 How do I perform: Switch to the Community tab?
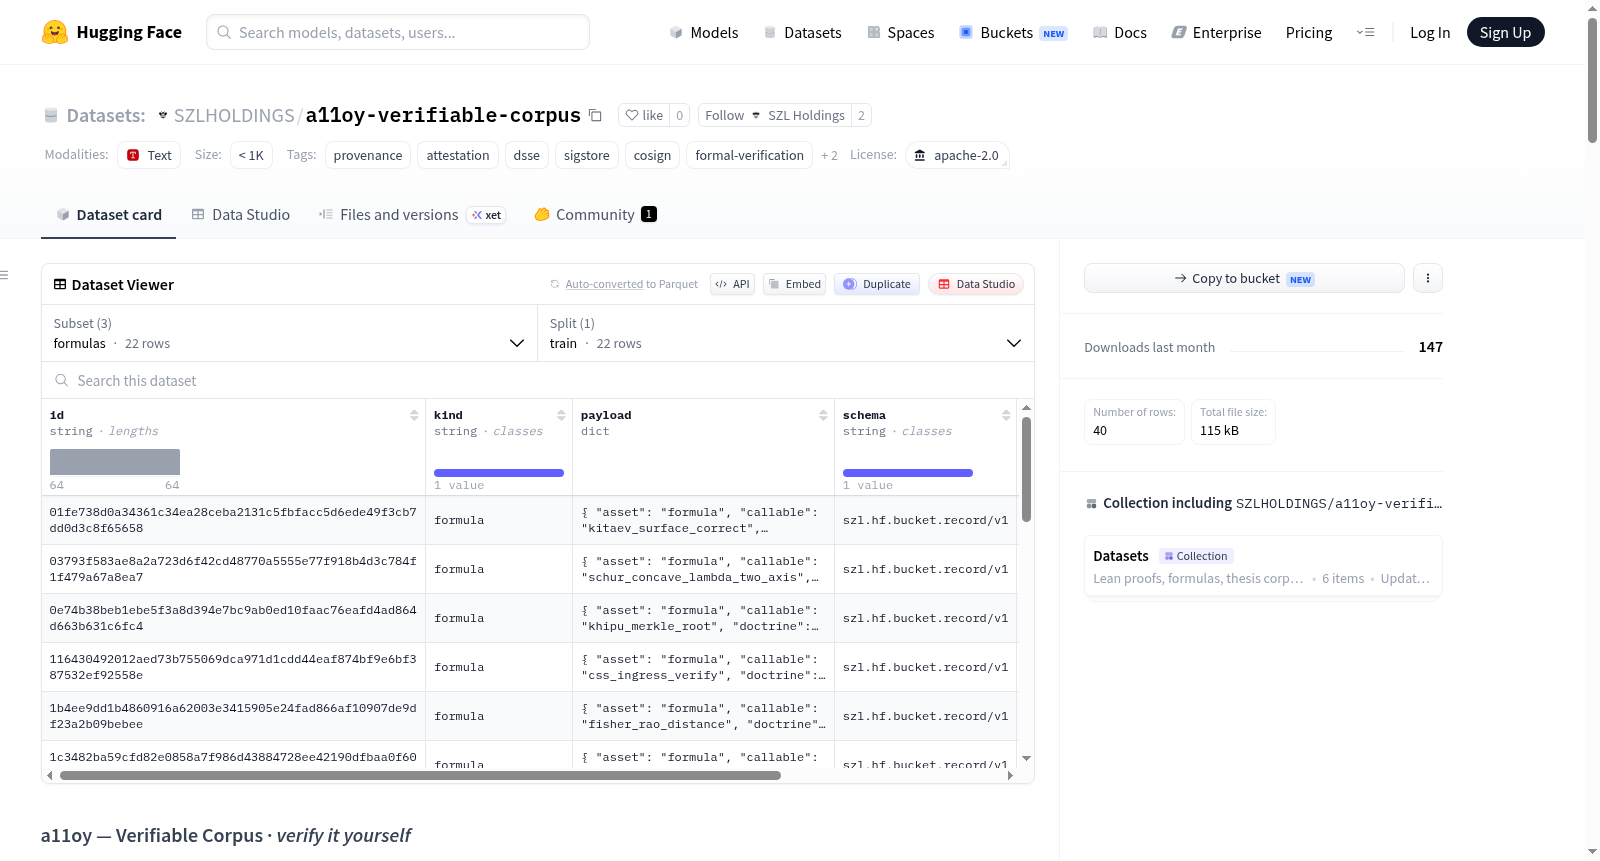[596, 214]
